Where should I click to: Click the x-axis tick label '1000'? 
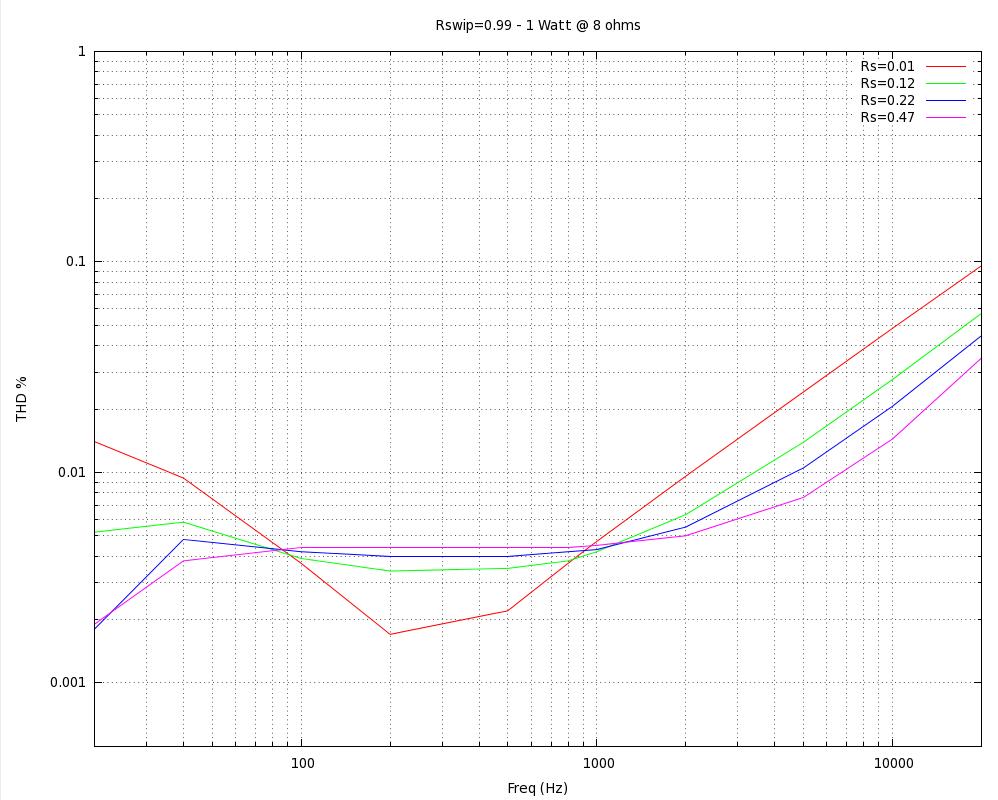tap(598, 763)
